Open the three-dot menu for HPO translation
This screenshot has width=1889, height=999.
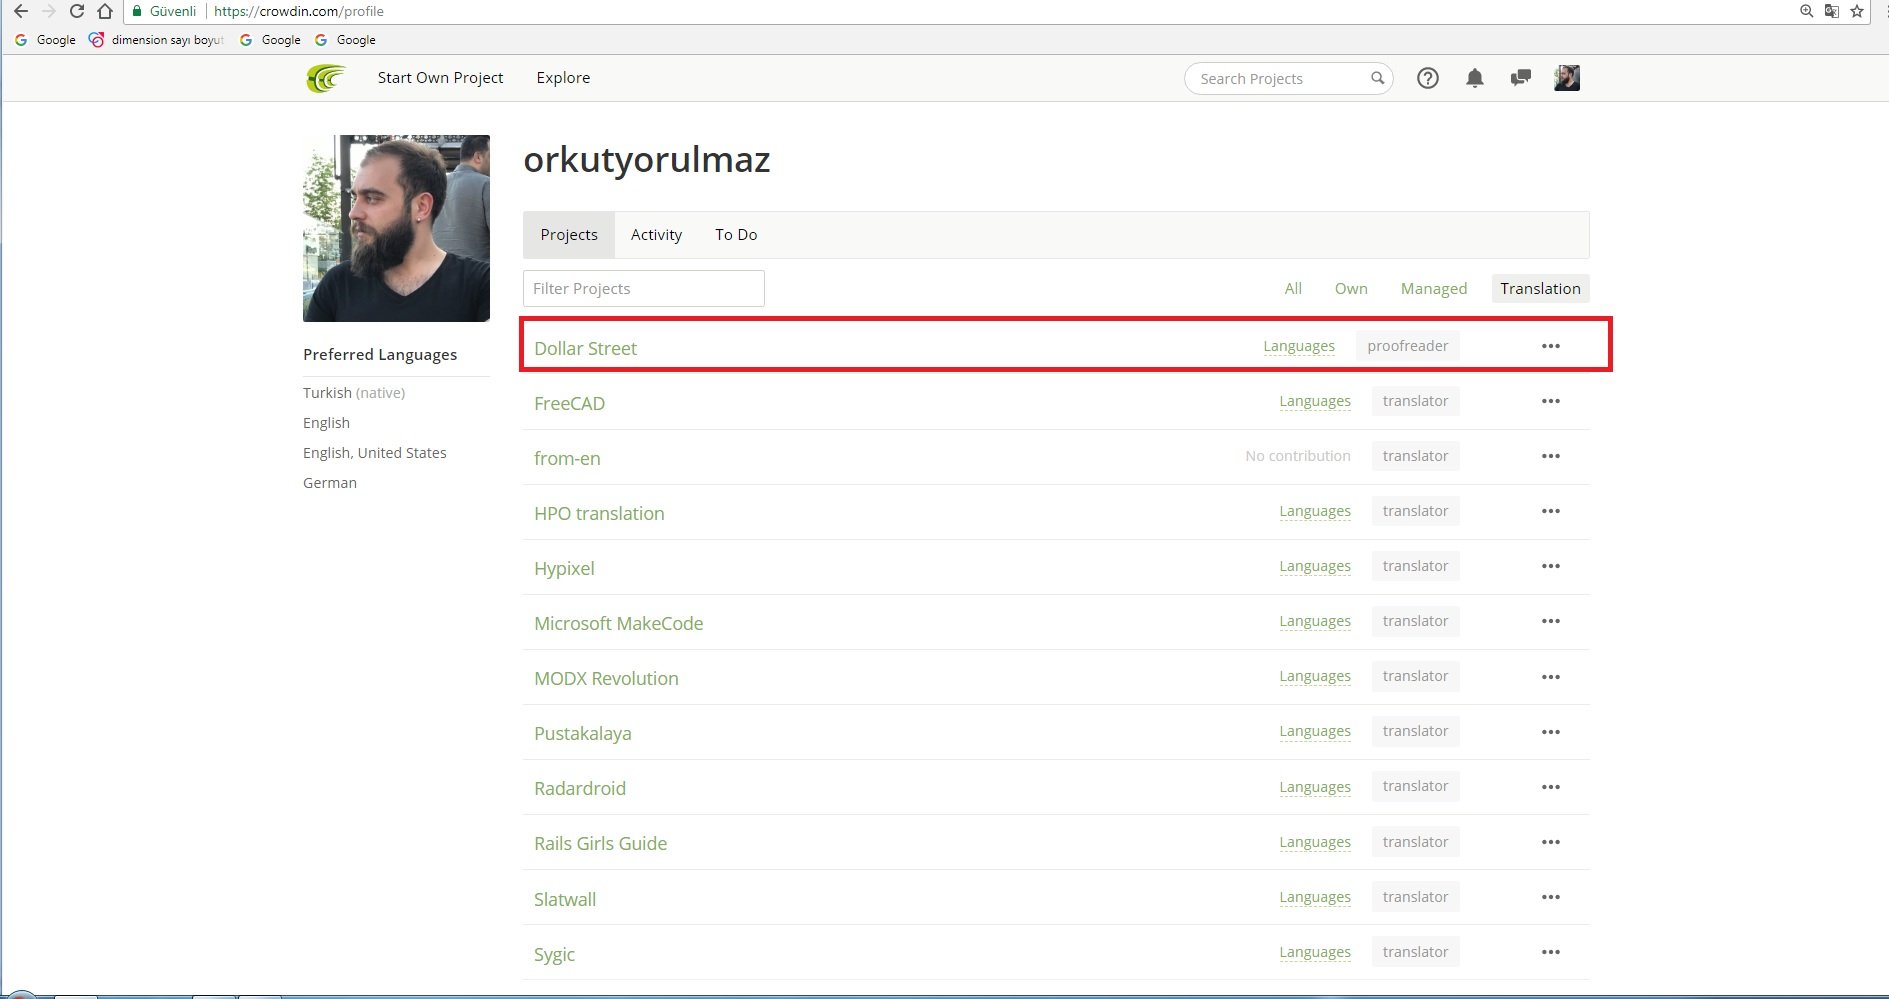click(x=1551, y=511)
